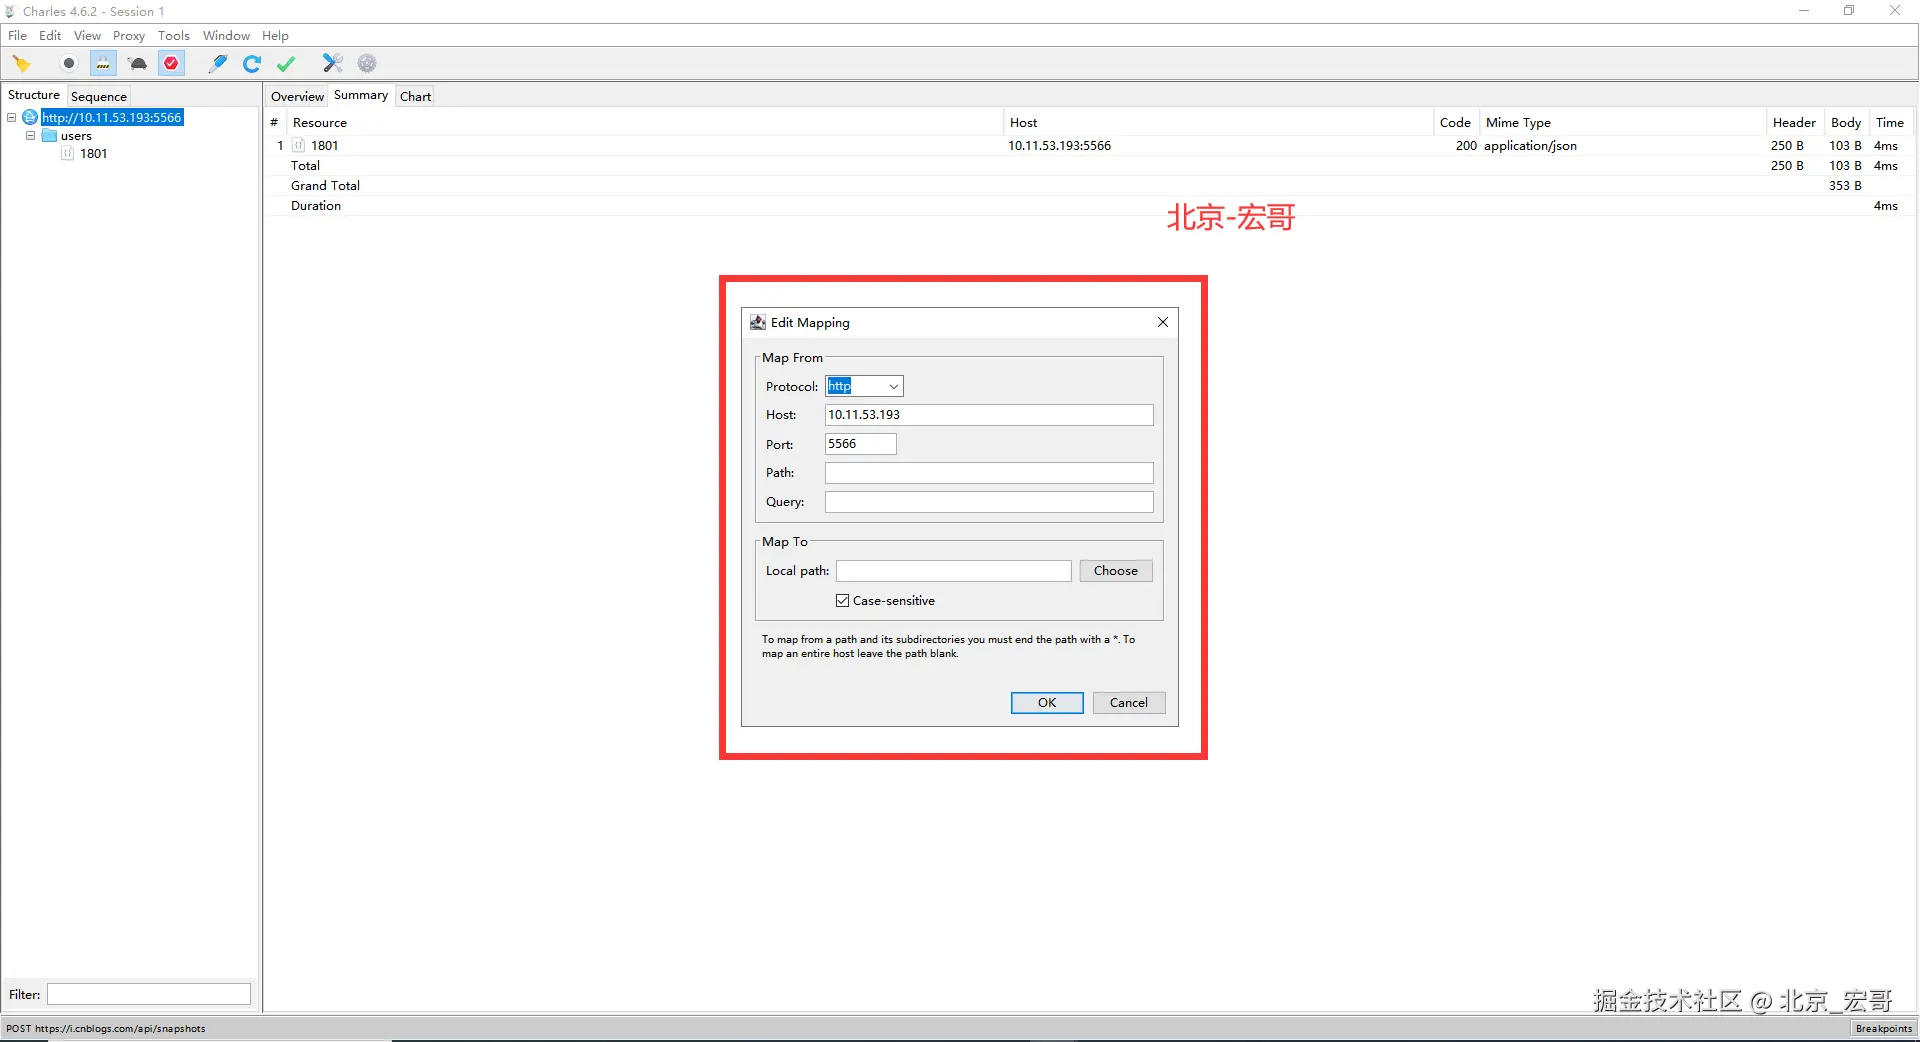1920x1042 pixels.
Task: Click the 353 B grand total value
Action: coord(1845,186)
